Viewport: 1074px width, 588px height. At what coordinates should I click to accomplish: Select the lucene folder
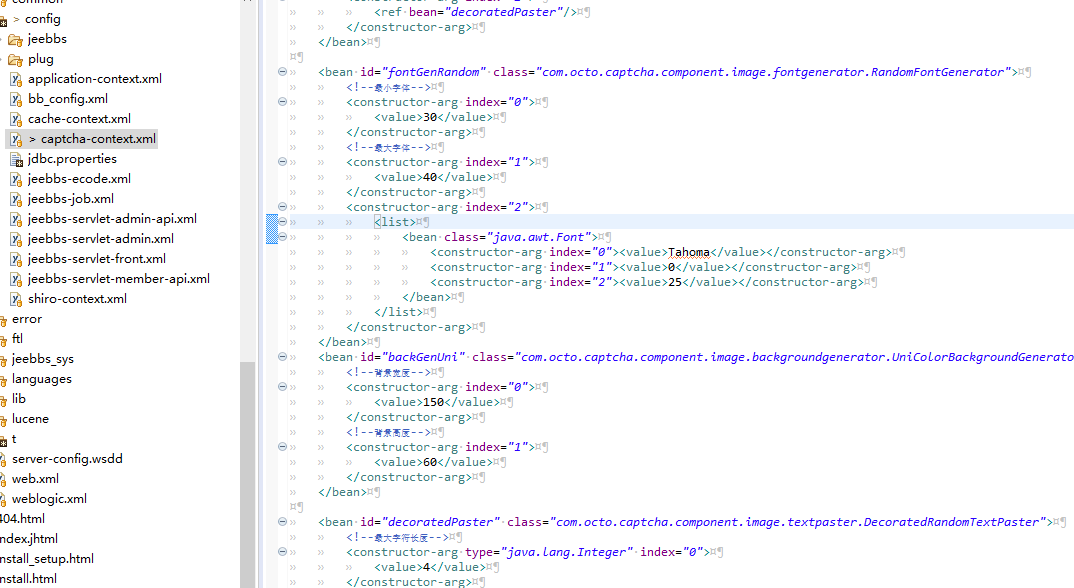click(x=30, y=419)
